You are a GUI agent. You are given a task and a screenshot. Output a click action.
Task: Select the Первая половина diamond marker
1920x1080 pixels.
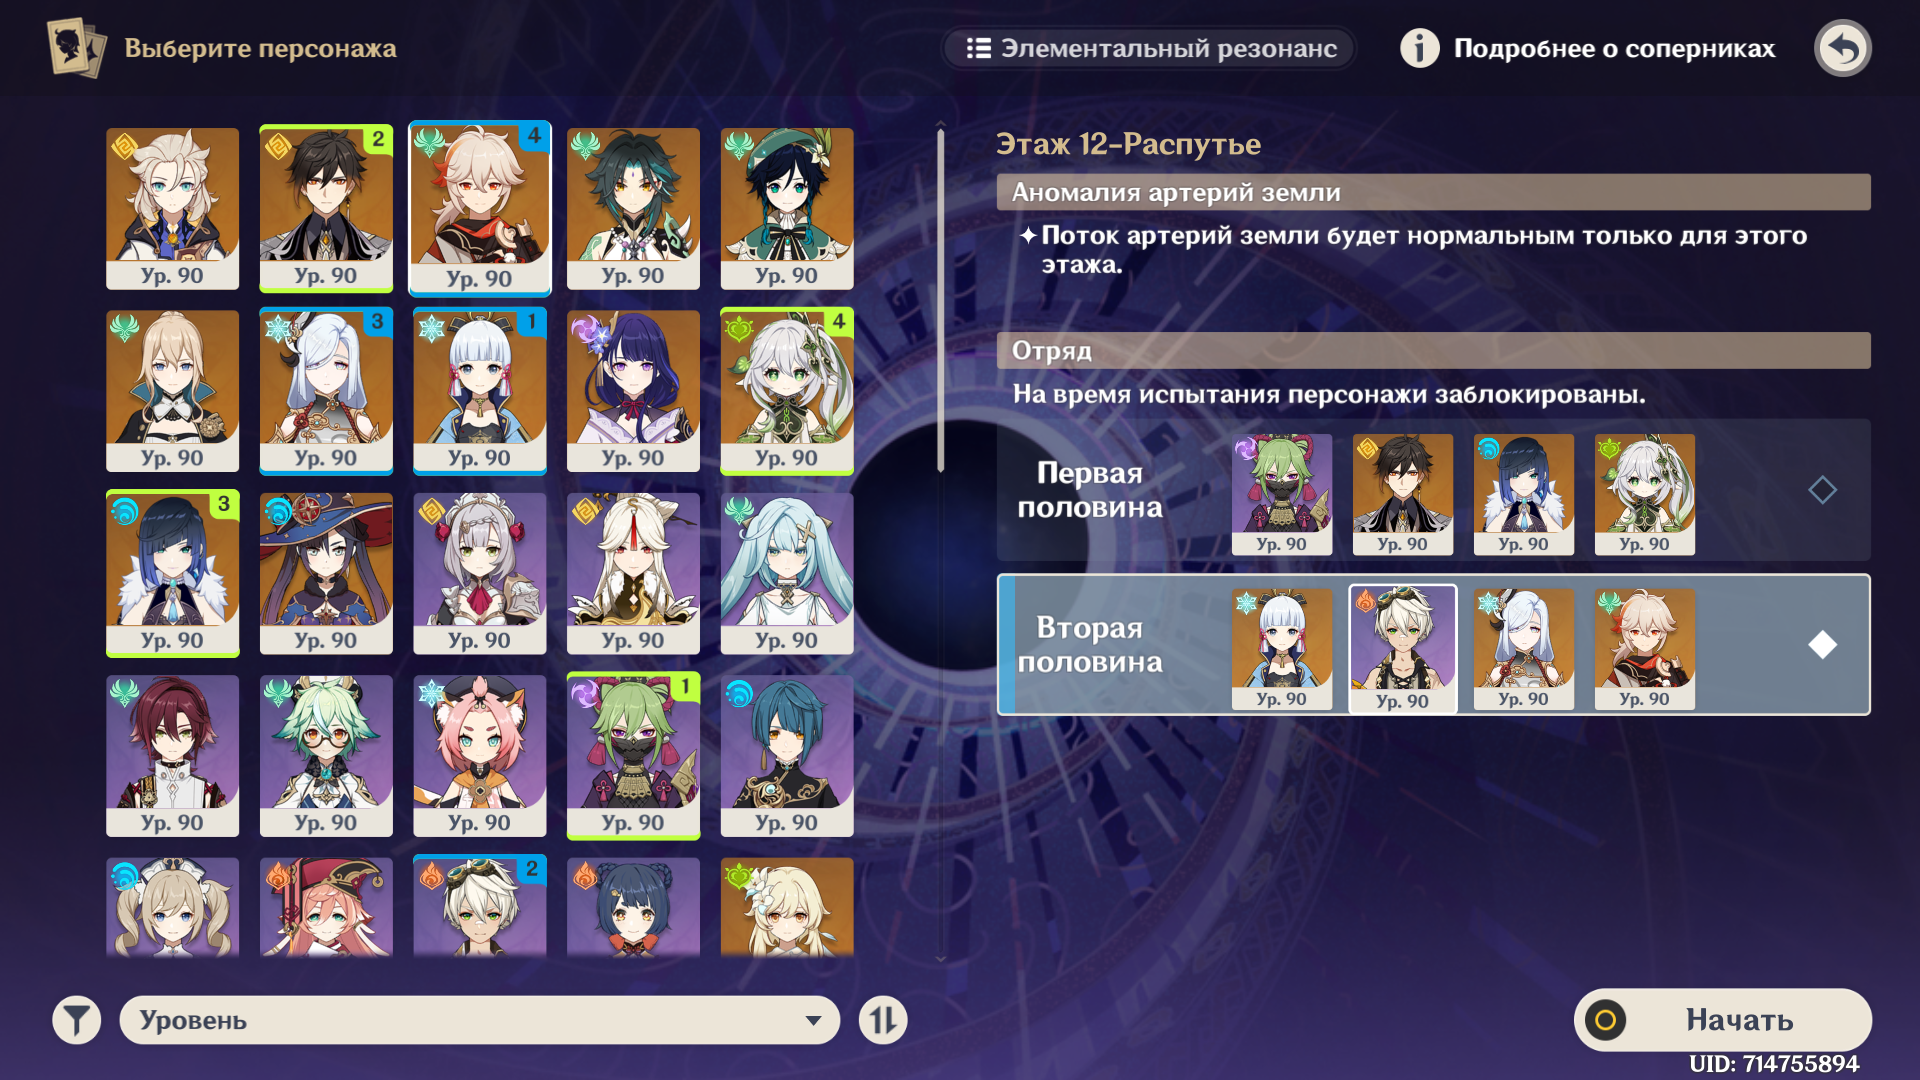click(1822, 490)
